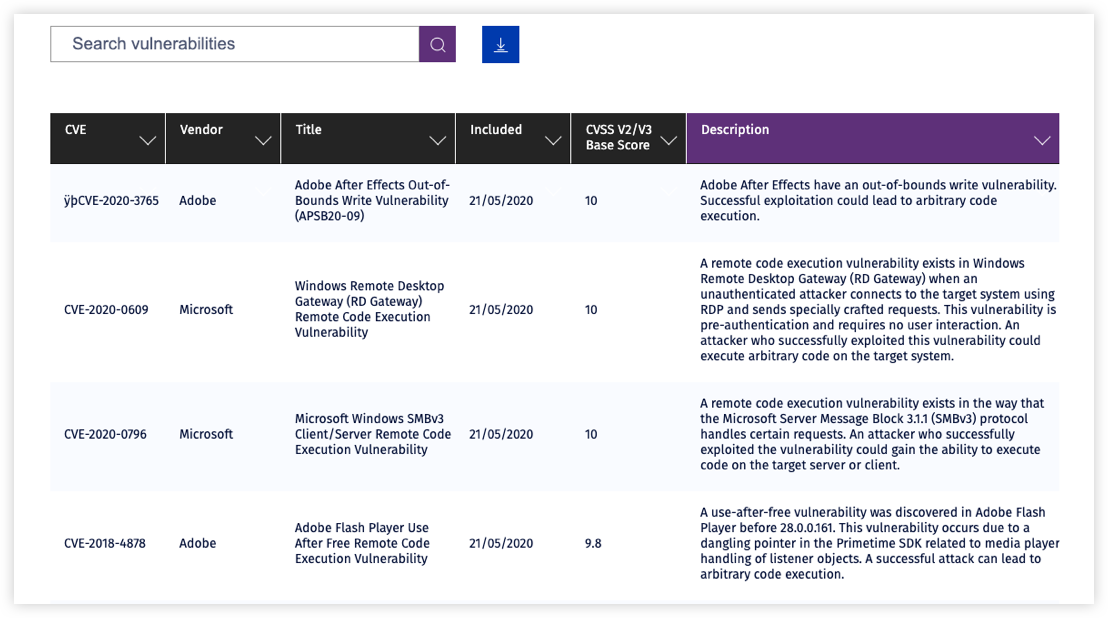Select the Windows Remote Desktop Gateway title
The image size is (1108, 618).
(370, 309)
